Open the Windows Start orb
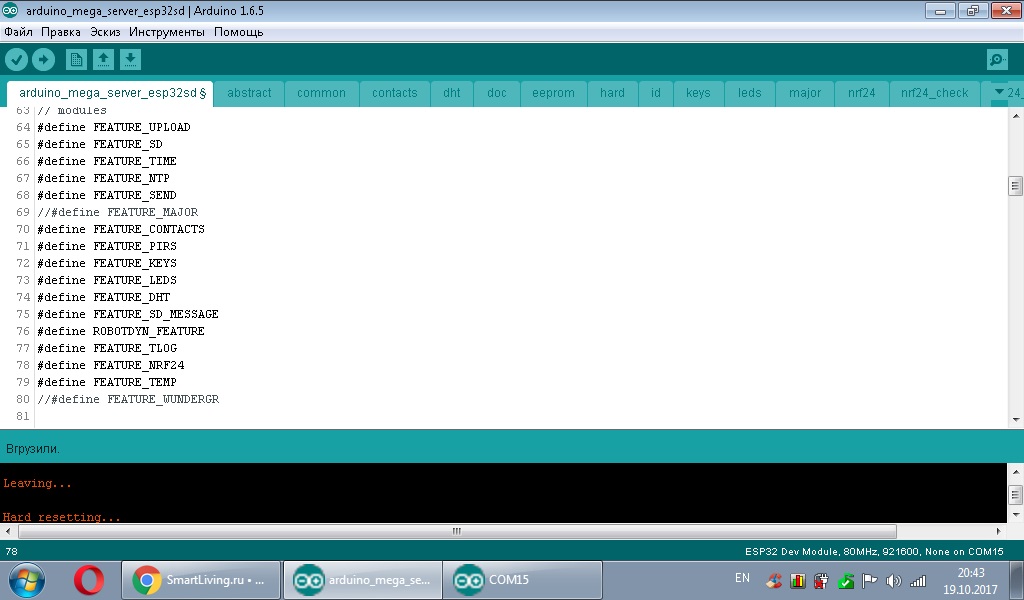This screenshot has width=1024, height=600. click(x=27, y=580)
